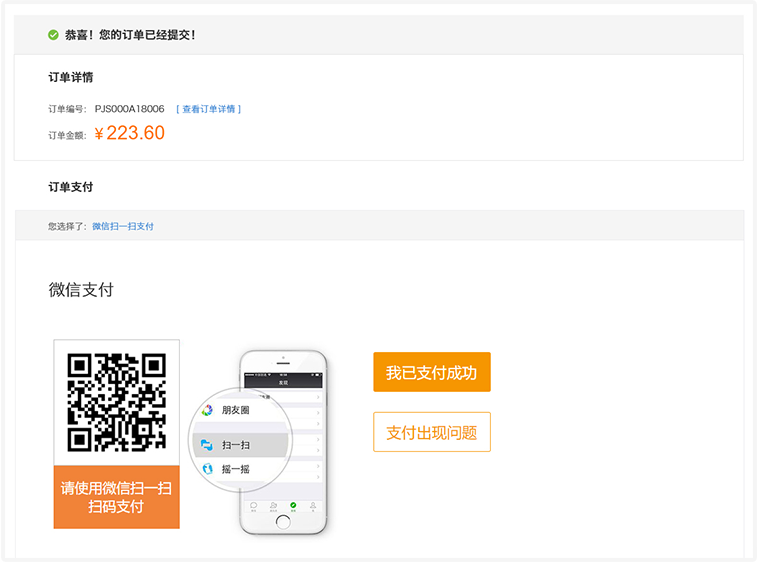Image resolution: width=758 pixels, height=563 pixels.
Task: Click the 订单详情 heading
Action: click(x=71, y=77)
